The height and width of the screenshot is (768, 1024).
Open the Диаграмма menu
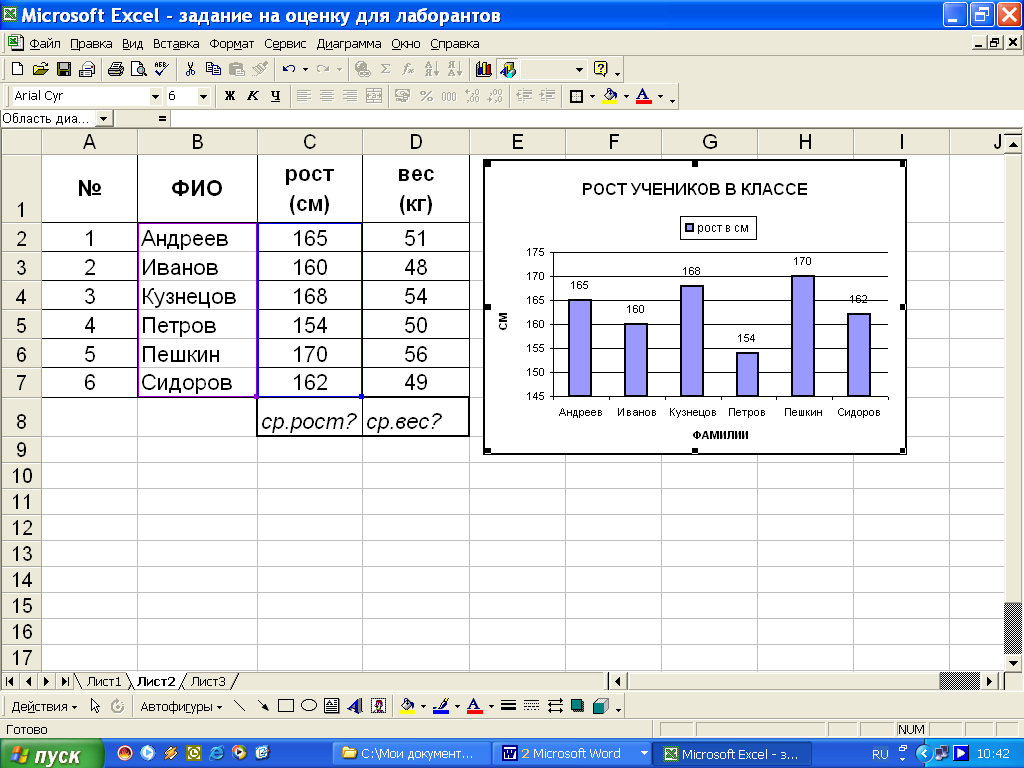349,44
